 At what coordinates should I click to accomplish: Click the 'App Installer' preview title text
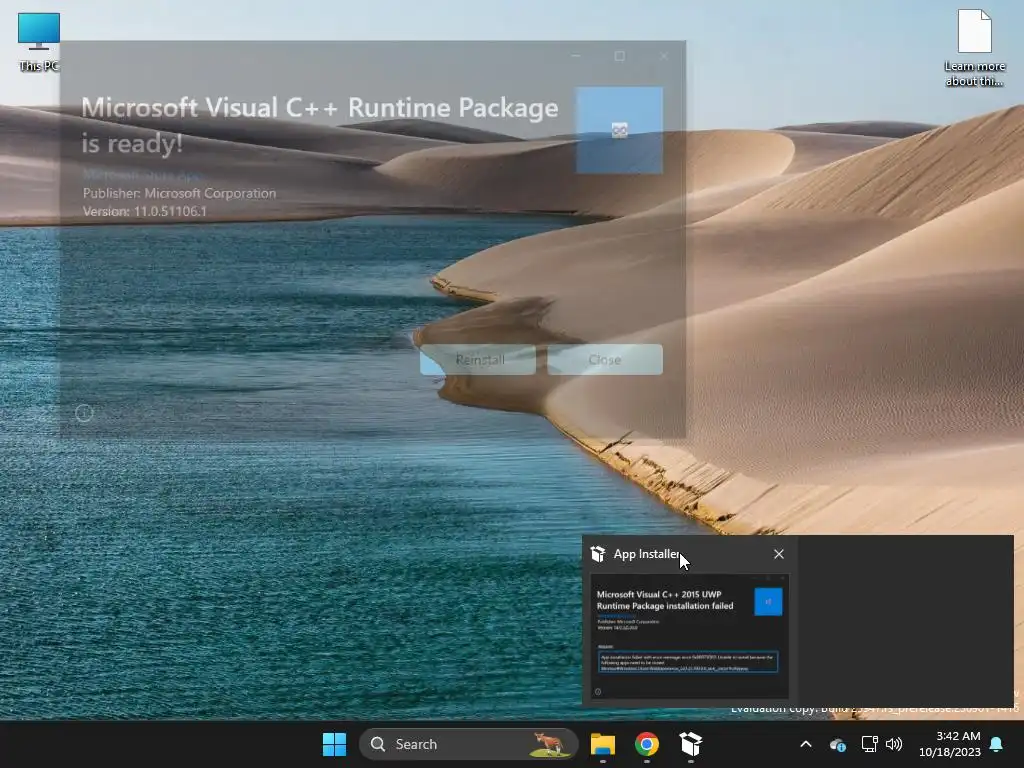tap(647, 554)
